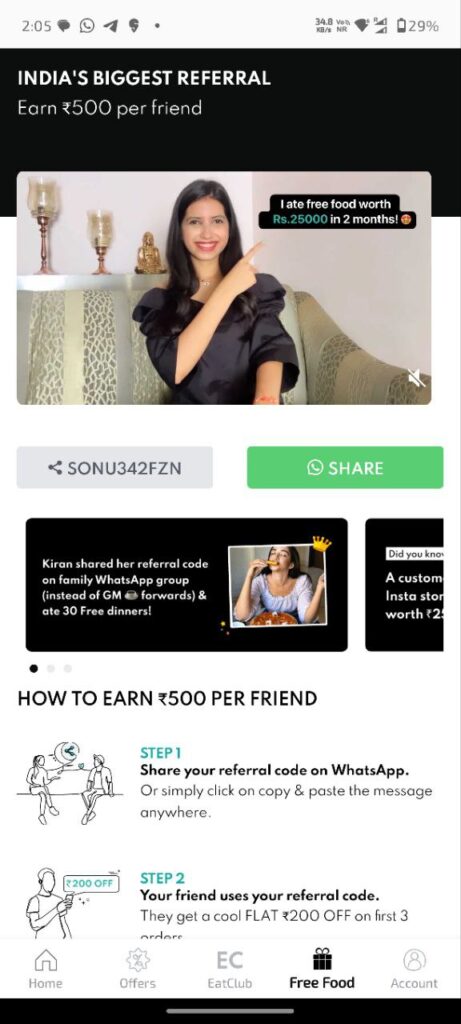
Task: Tap the Free Food gift icon
Action: [322, 959]
